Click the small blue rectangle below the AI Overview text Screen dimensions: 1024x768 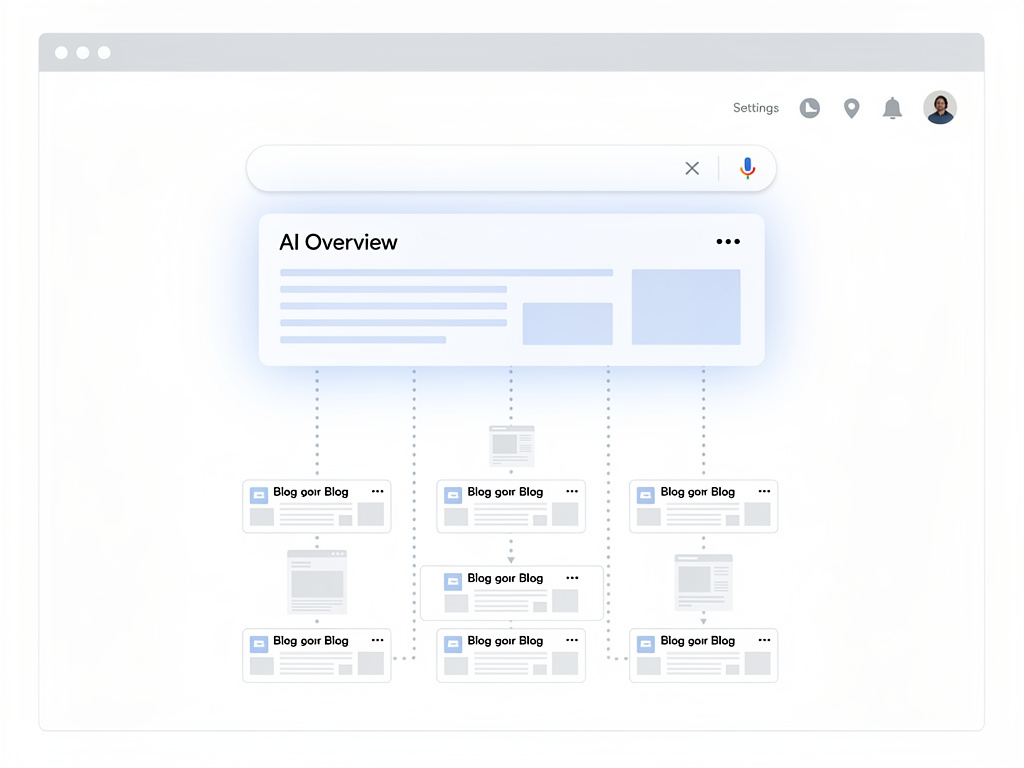[x=567, y=323]
